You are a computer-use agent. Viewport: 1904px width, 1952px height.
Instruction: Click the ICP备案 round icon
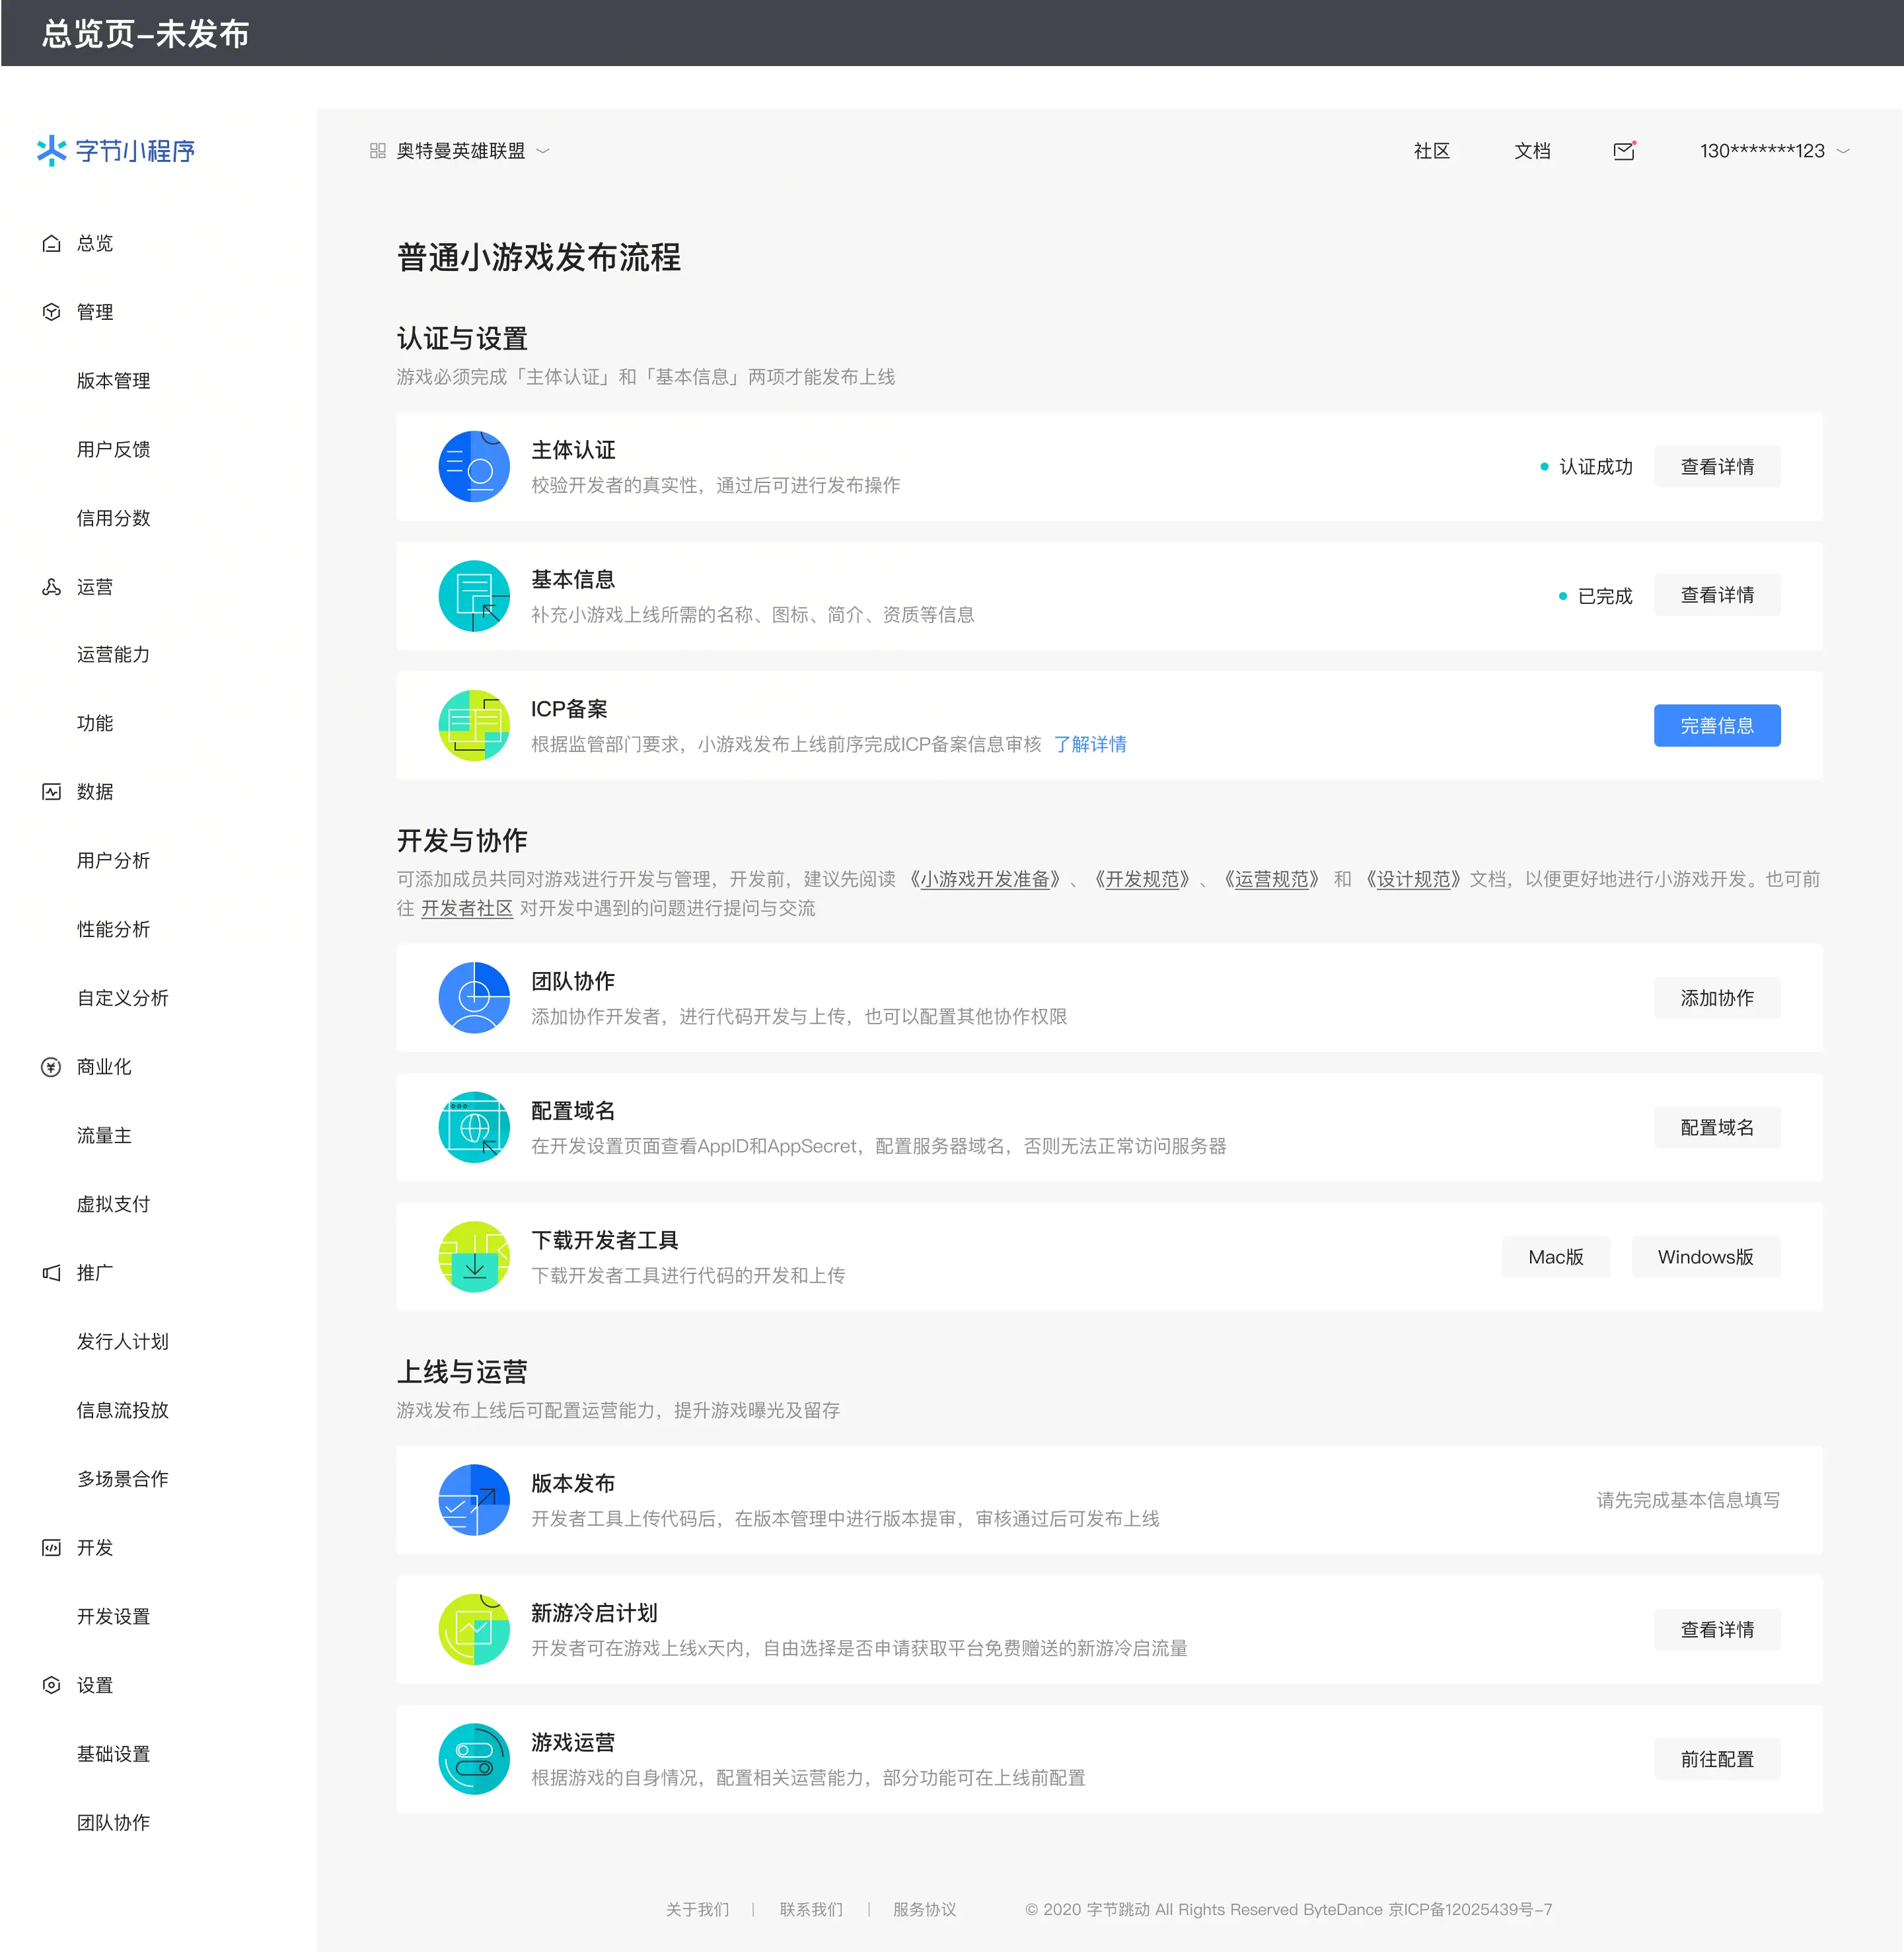474,725
